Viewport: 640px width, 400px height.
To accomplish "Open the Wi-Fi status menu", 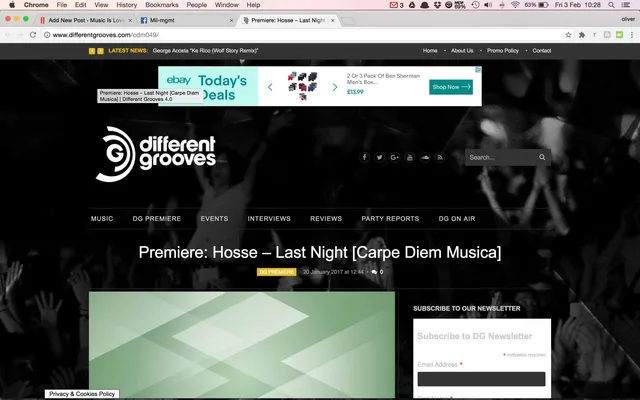I will pos(515,5).
